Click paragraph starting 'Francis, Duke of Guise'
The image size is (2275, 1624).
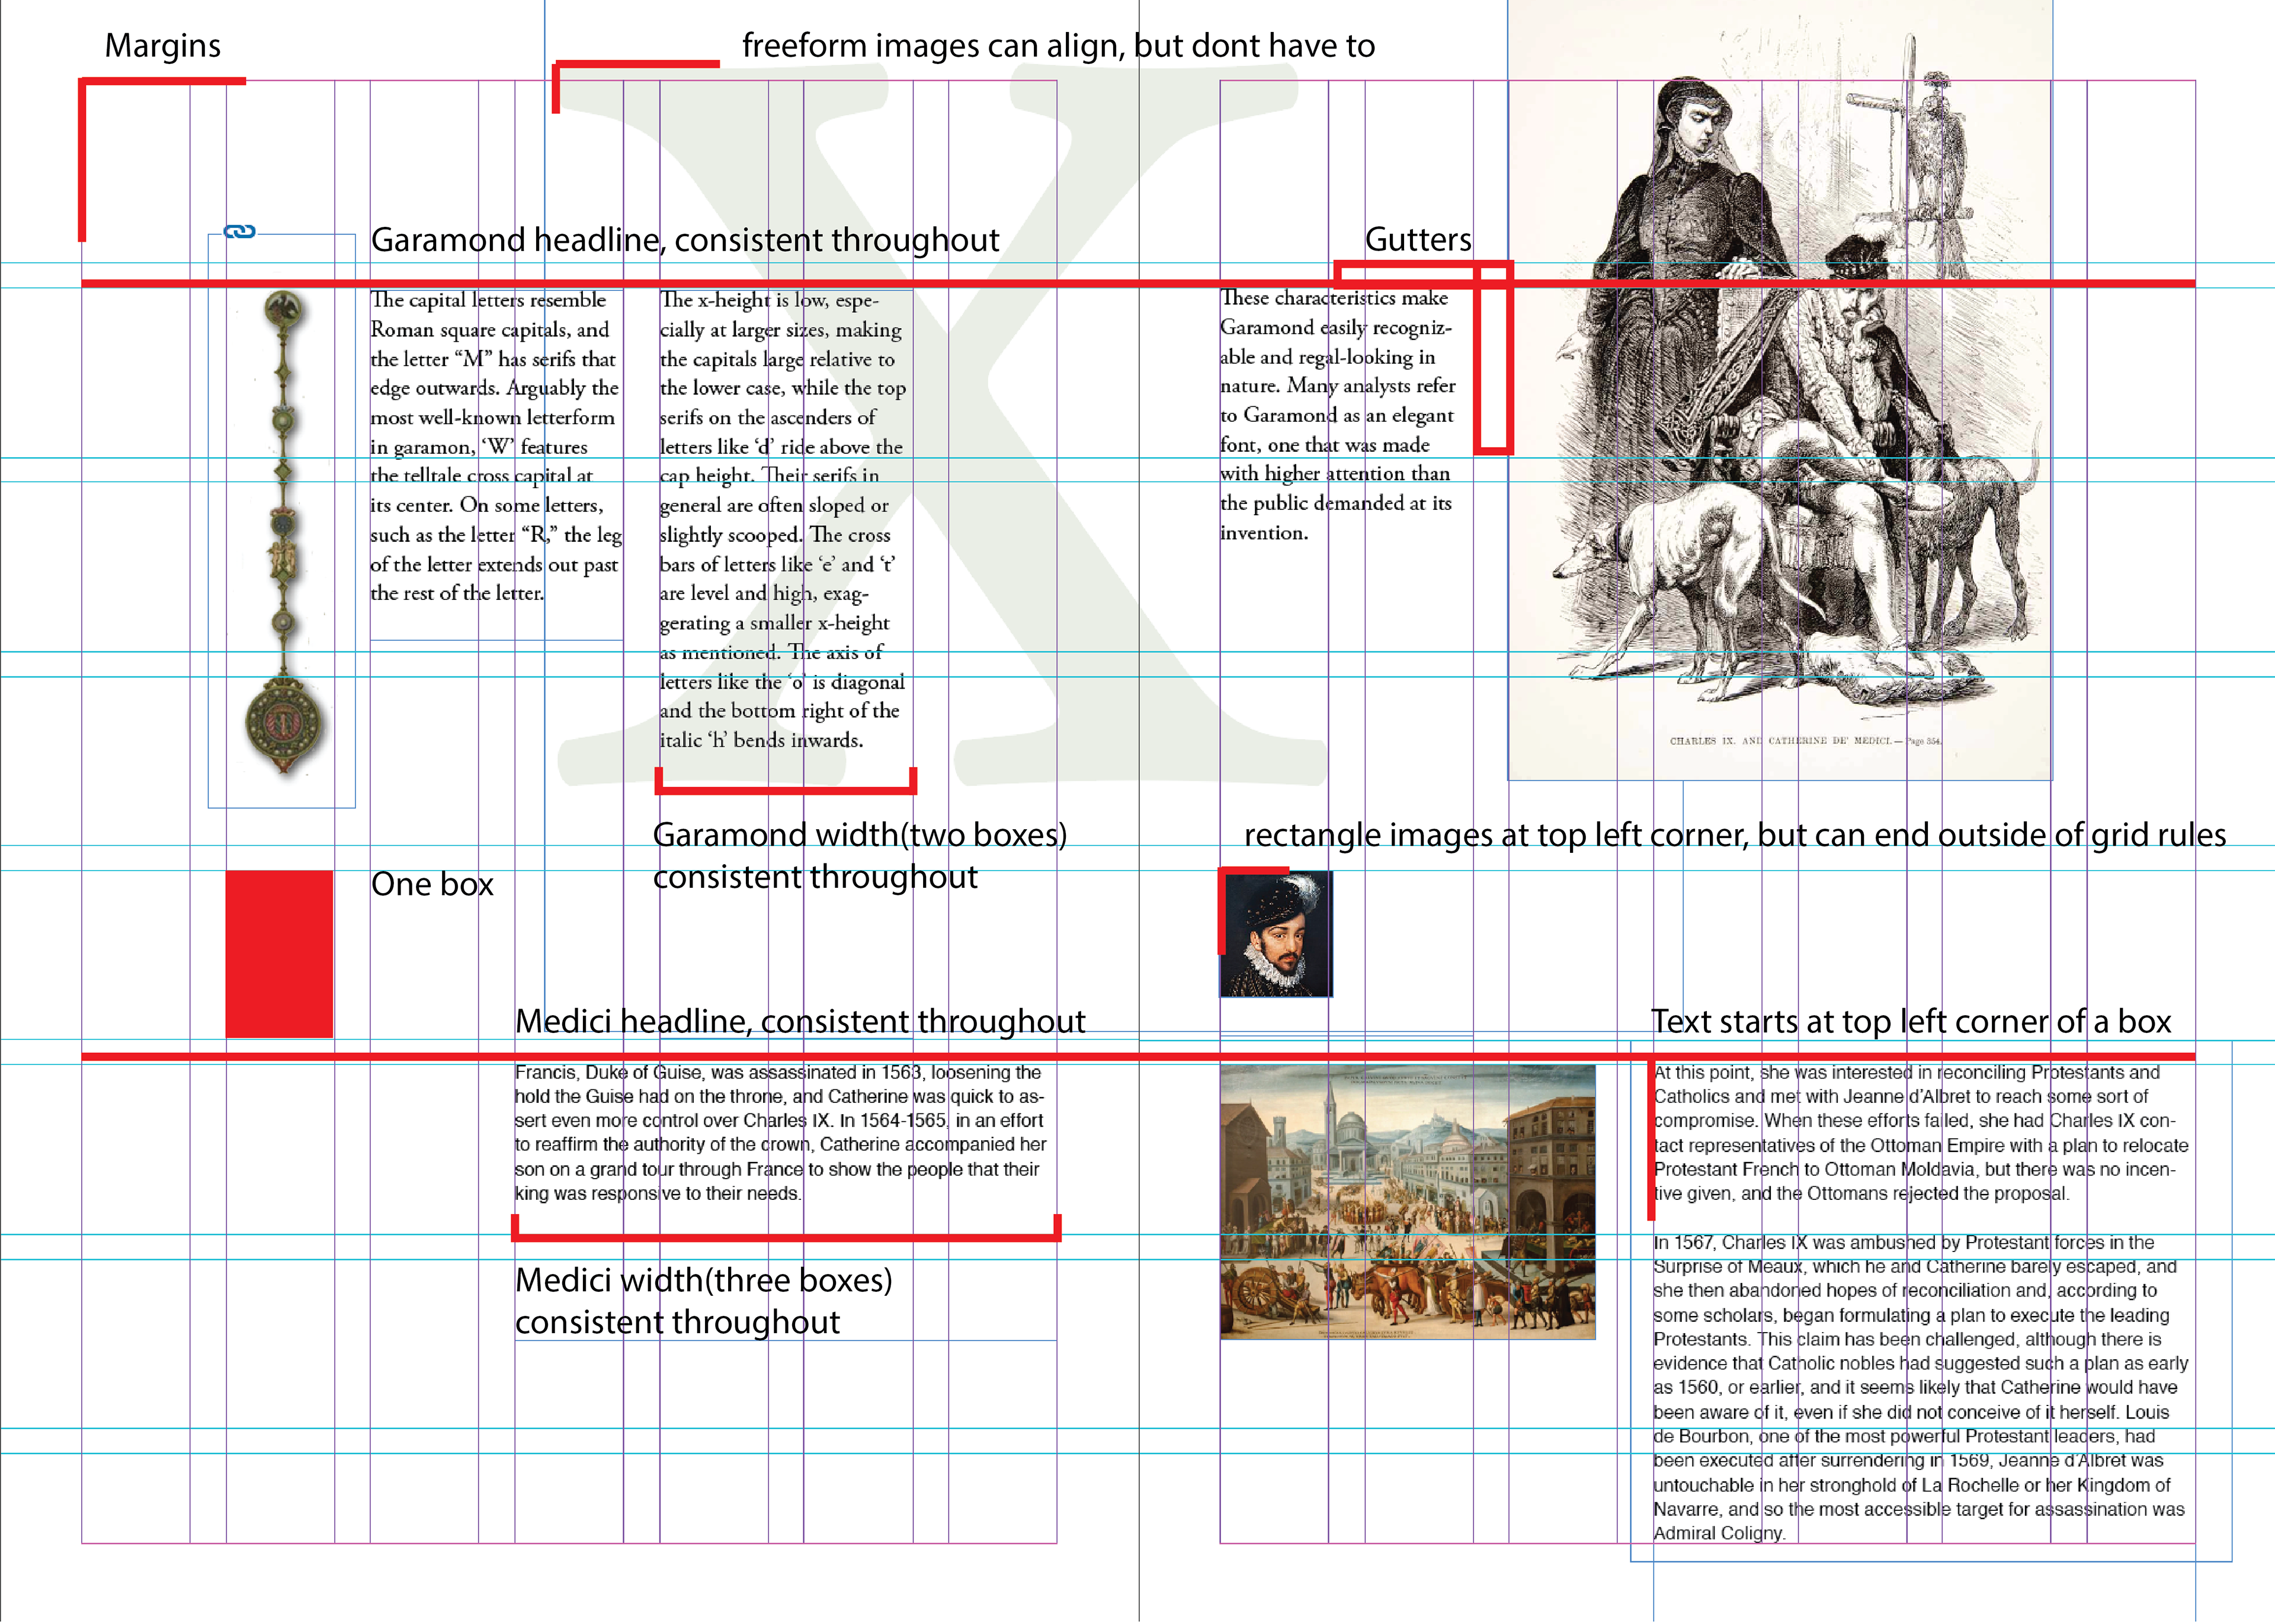(780, 1132)
